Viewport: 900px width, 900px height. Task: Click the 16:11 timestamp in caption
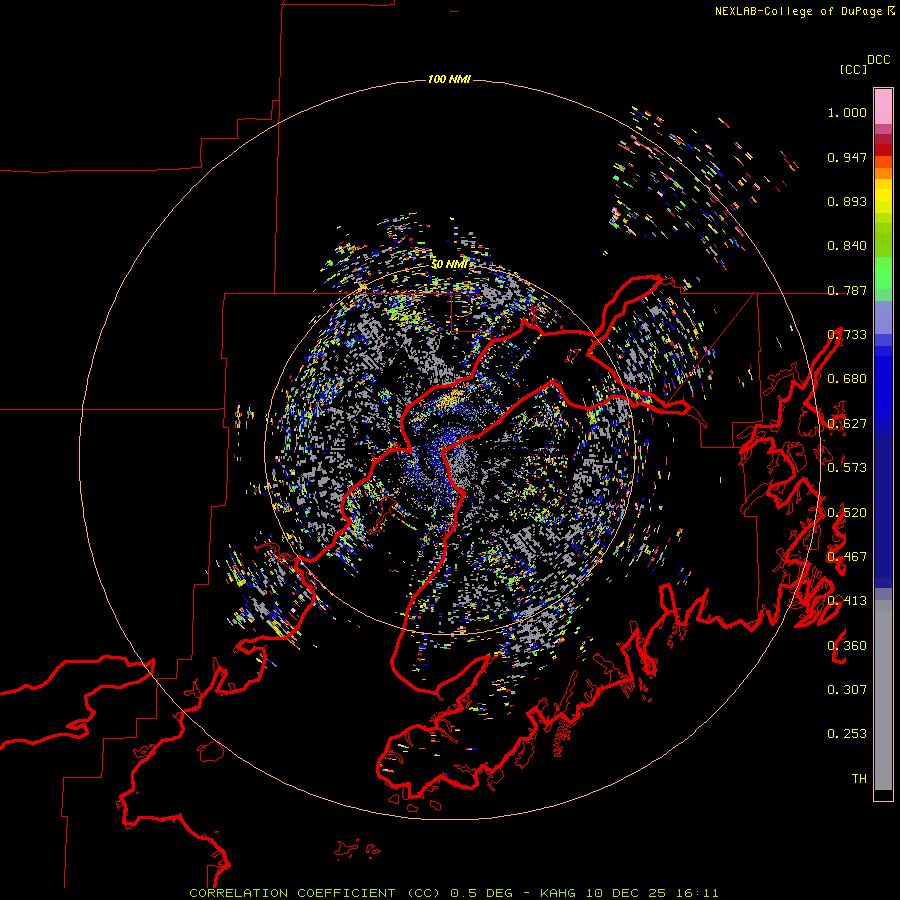(697, 893)
